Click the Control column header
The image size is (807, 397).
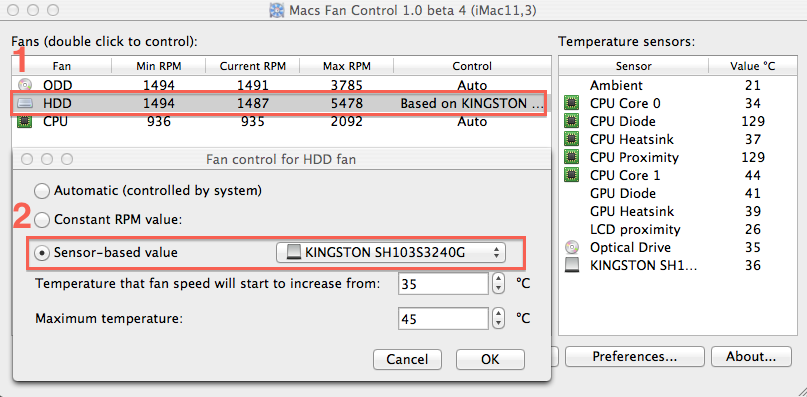point(472,66)
